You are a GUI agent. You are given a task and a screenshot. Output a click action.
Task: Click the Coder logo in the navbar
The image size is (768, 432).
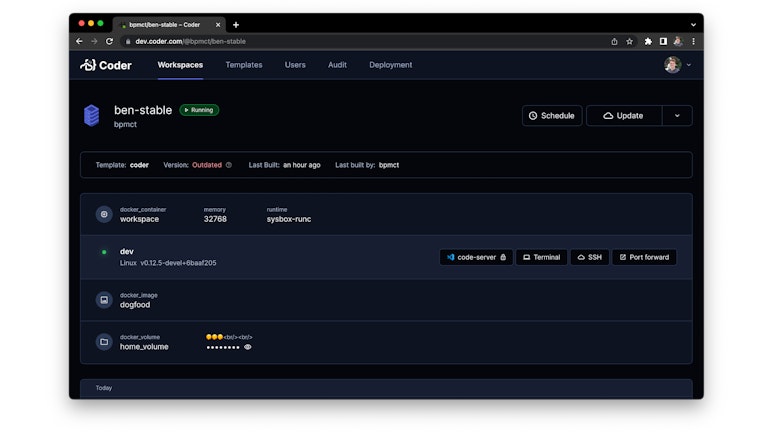click(105, 65)
